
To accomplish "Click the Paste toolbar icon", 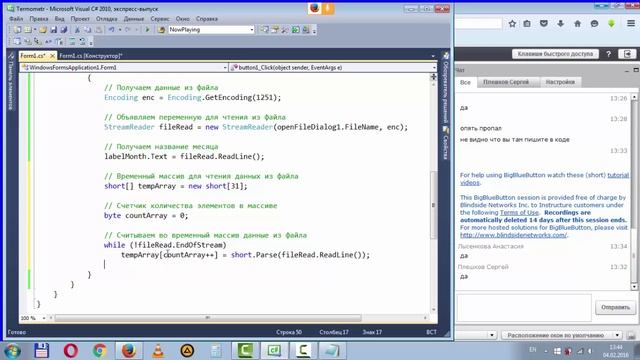I will click(x=98, y=30).
